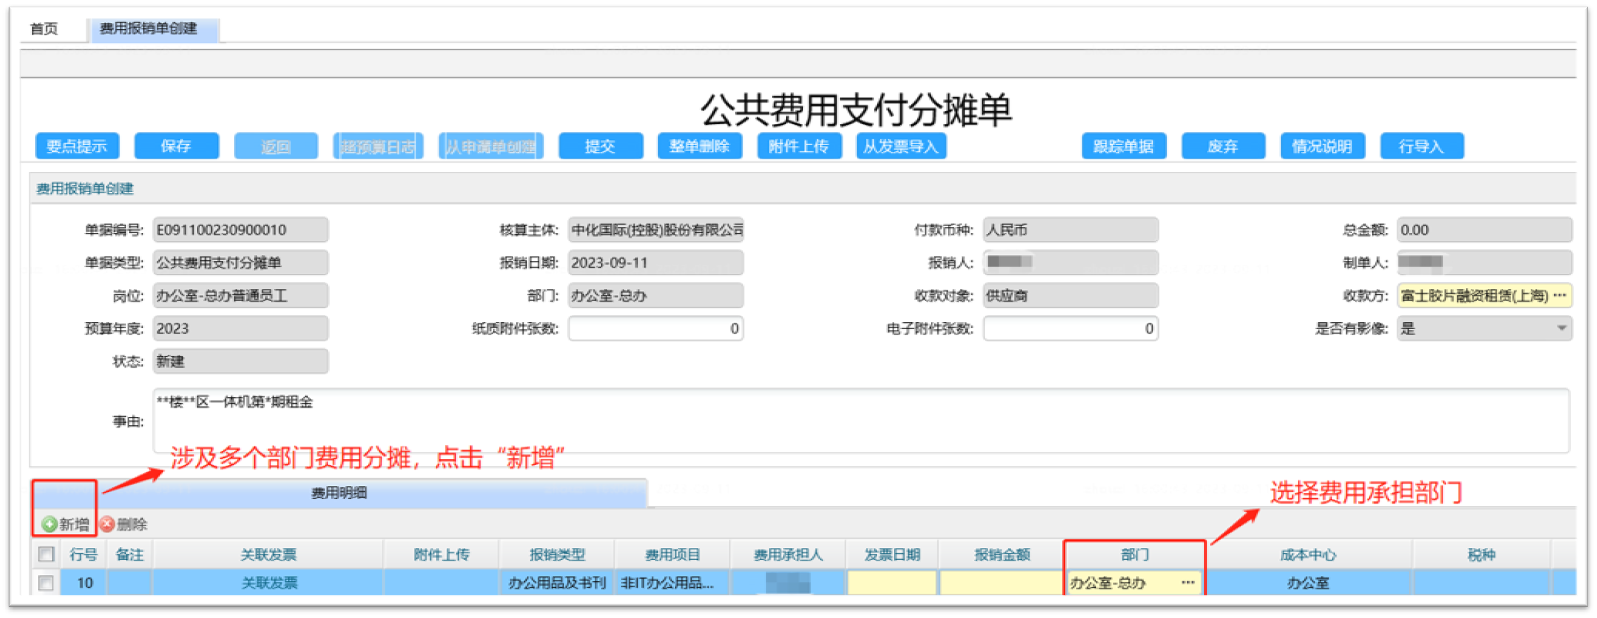The height and width of the screenshot is (618, 1597).
Task: Open the 收款方 lookup ellipsis
Action: tap(1560, 296)
